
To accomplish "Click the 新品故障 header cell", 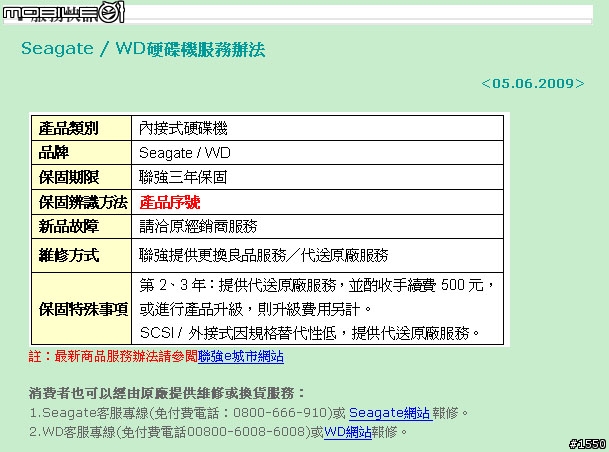I will click(82, 226).
